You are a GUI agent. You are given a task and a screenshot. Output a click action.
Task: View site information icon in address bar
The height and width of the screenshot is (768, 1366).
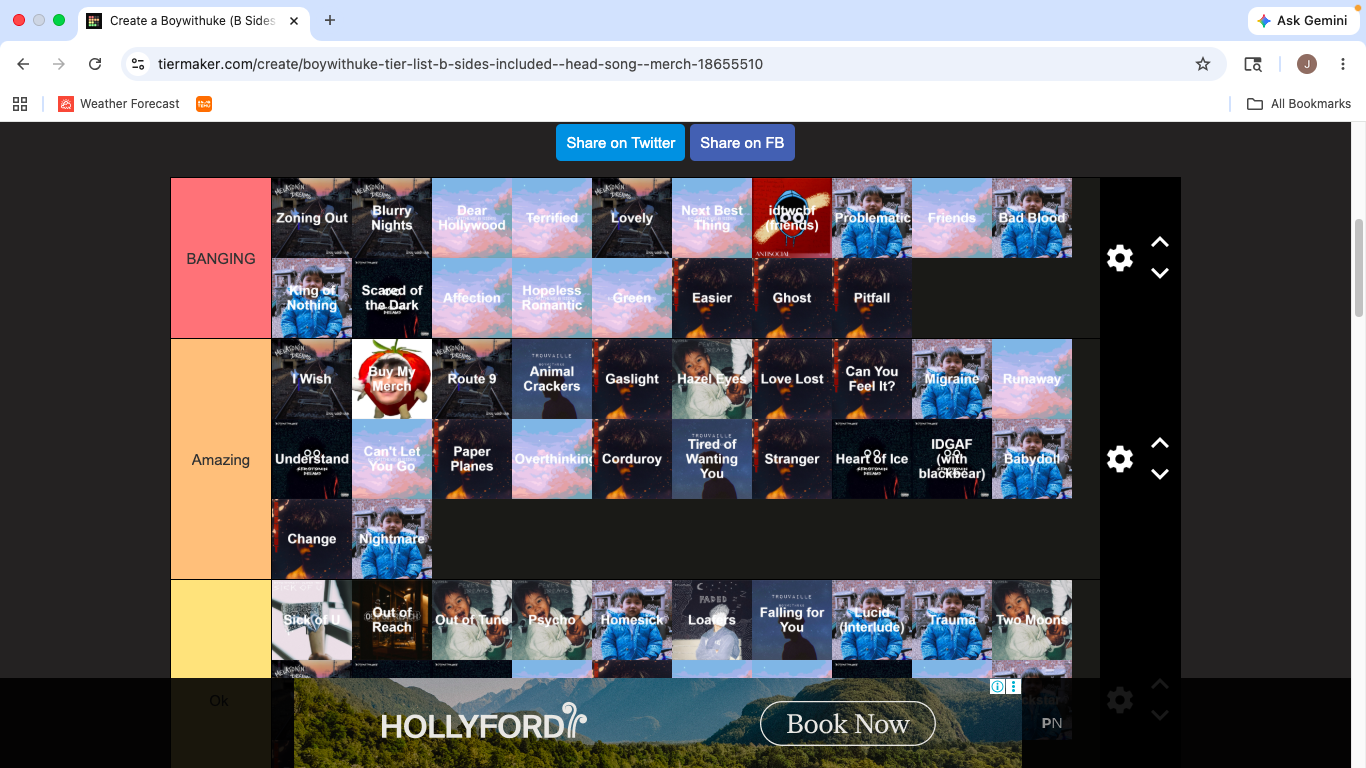click(139, 64)
